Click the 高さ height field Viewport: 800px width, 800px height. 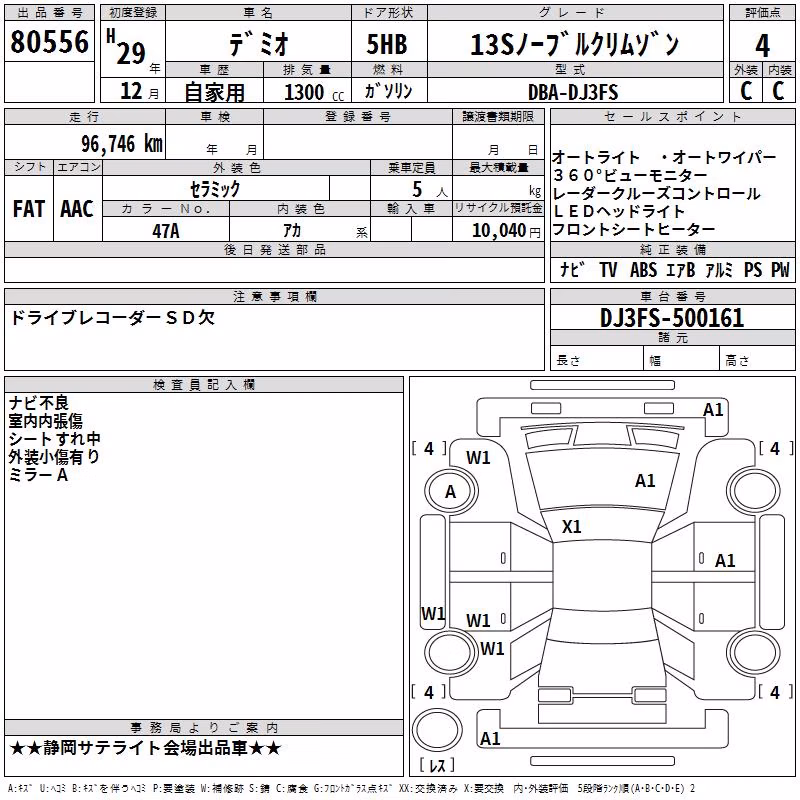click(757, 360)
